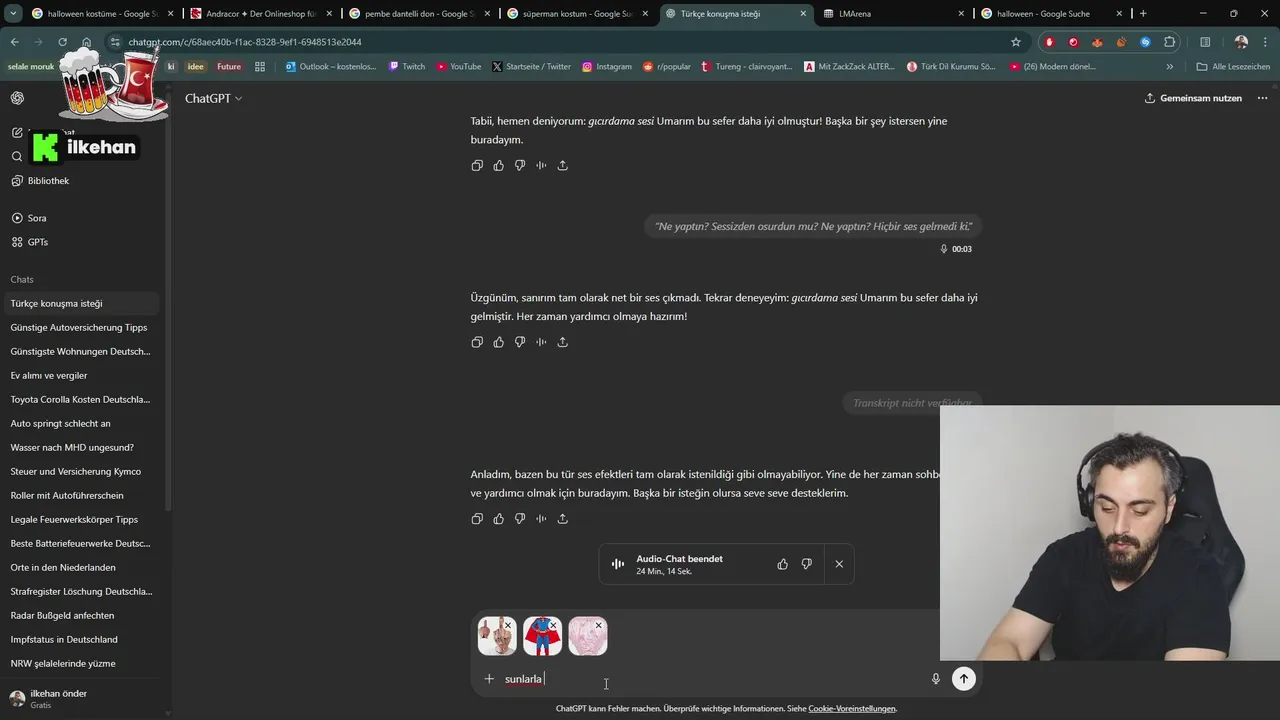Copy the 'Tabii, hemen deniyorum' response
Image resolution: width=1280 pixels, height=720 pixels.
pyautogui.click(x=477, y=165)
